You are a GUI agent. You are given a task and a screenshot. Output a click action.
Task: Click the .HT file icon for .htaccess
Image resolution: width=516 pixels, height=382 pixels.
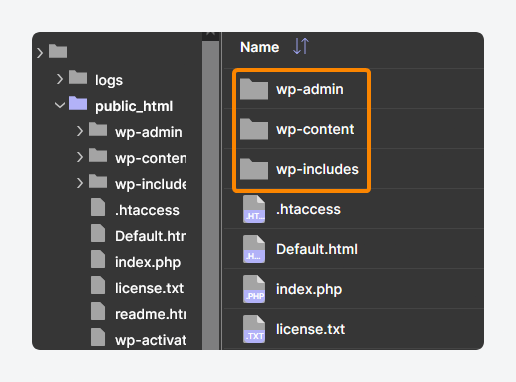(254, 209)
